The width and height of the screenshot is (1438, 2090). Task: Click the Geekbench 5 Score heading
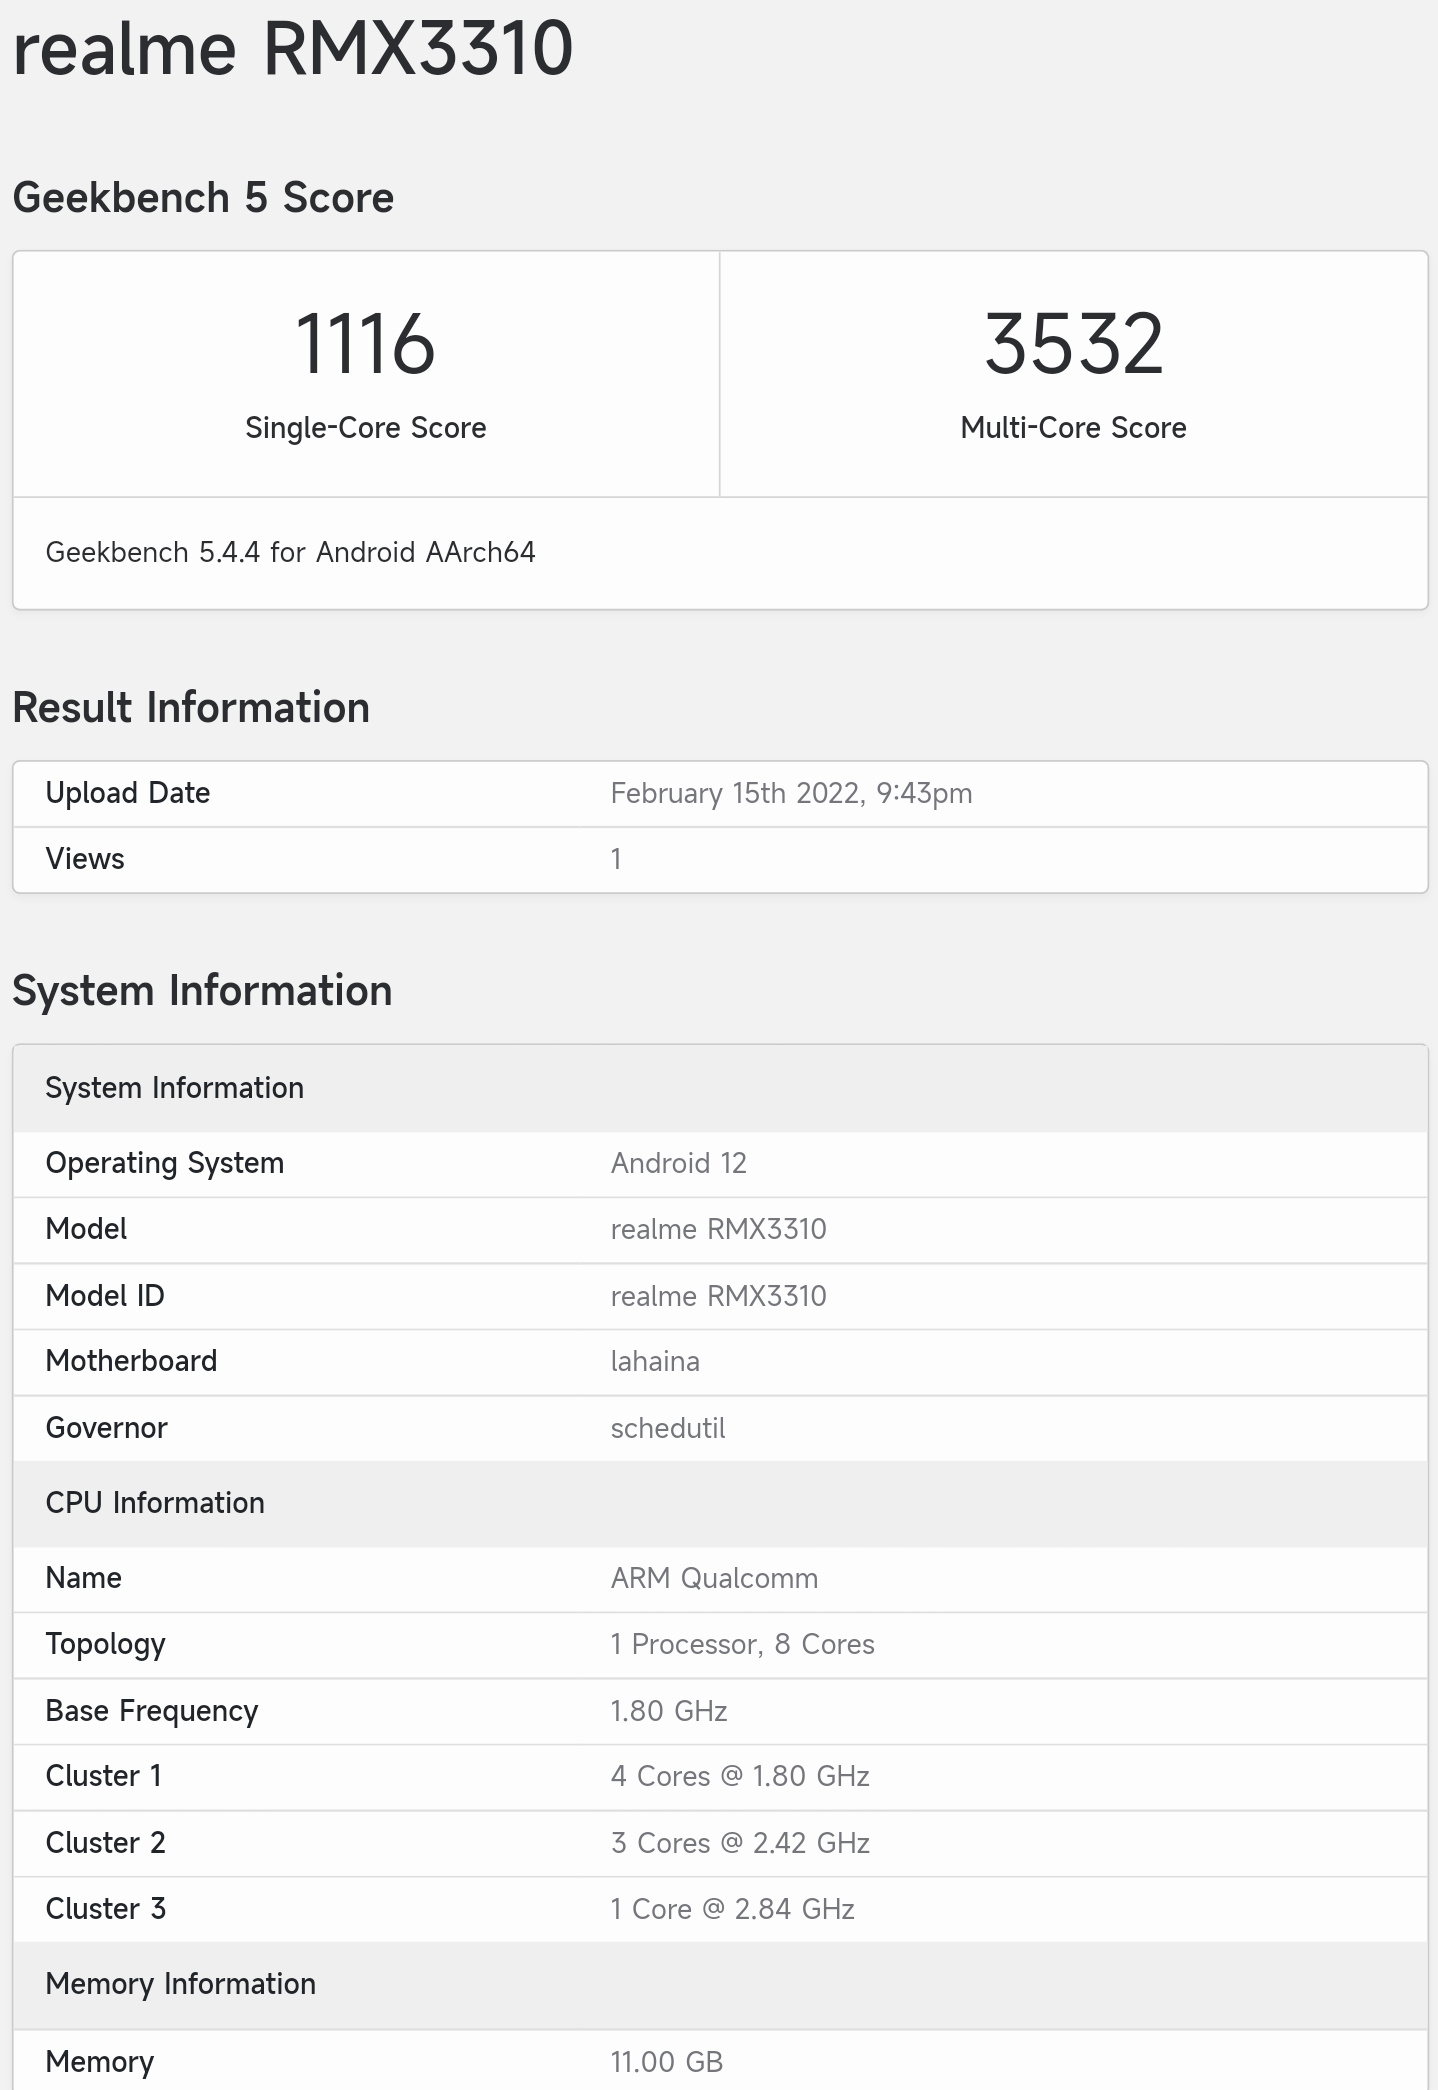point(203,198)
